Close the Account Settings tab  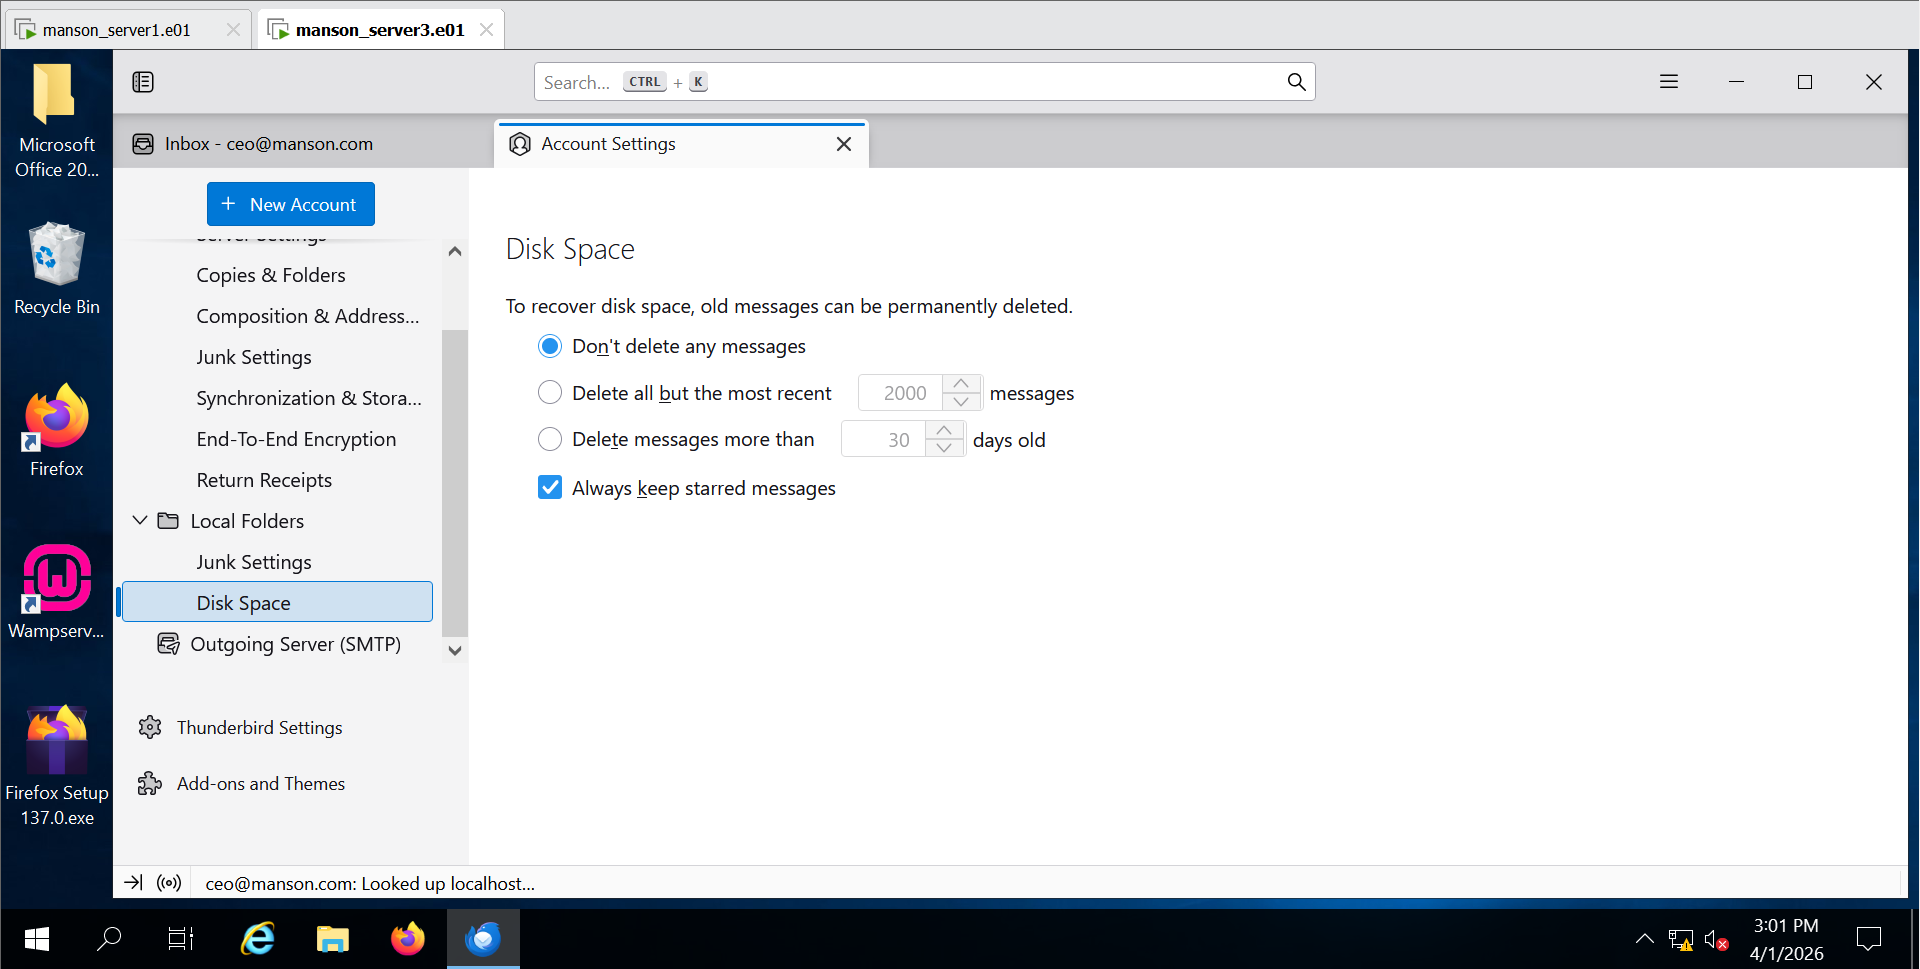tap(844, 144)
